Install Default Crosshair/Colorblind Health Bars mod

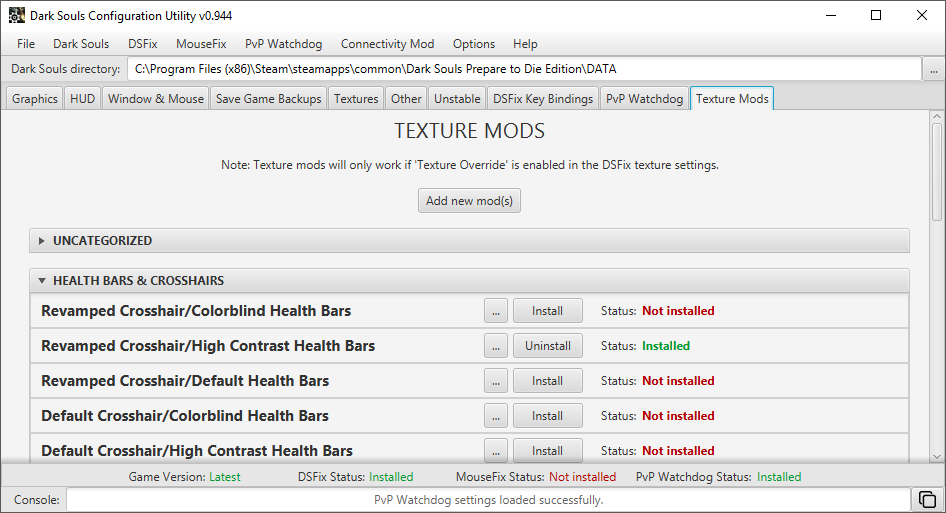547,416
